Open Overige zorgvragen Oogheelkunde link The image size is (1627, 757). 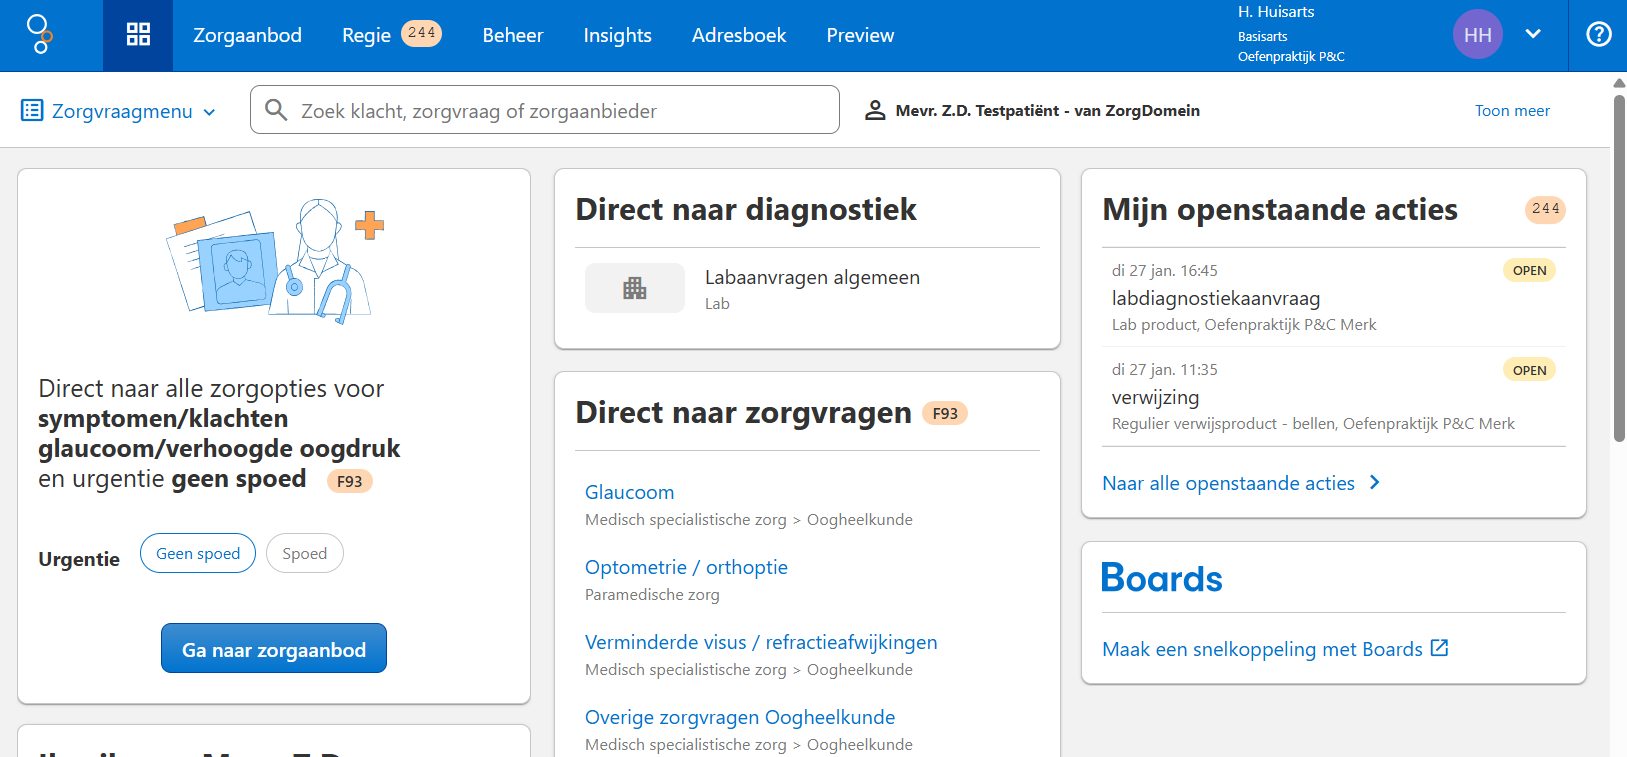740,717
